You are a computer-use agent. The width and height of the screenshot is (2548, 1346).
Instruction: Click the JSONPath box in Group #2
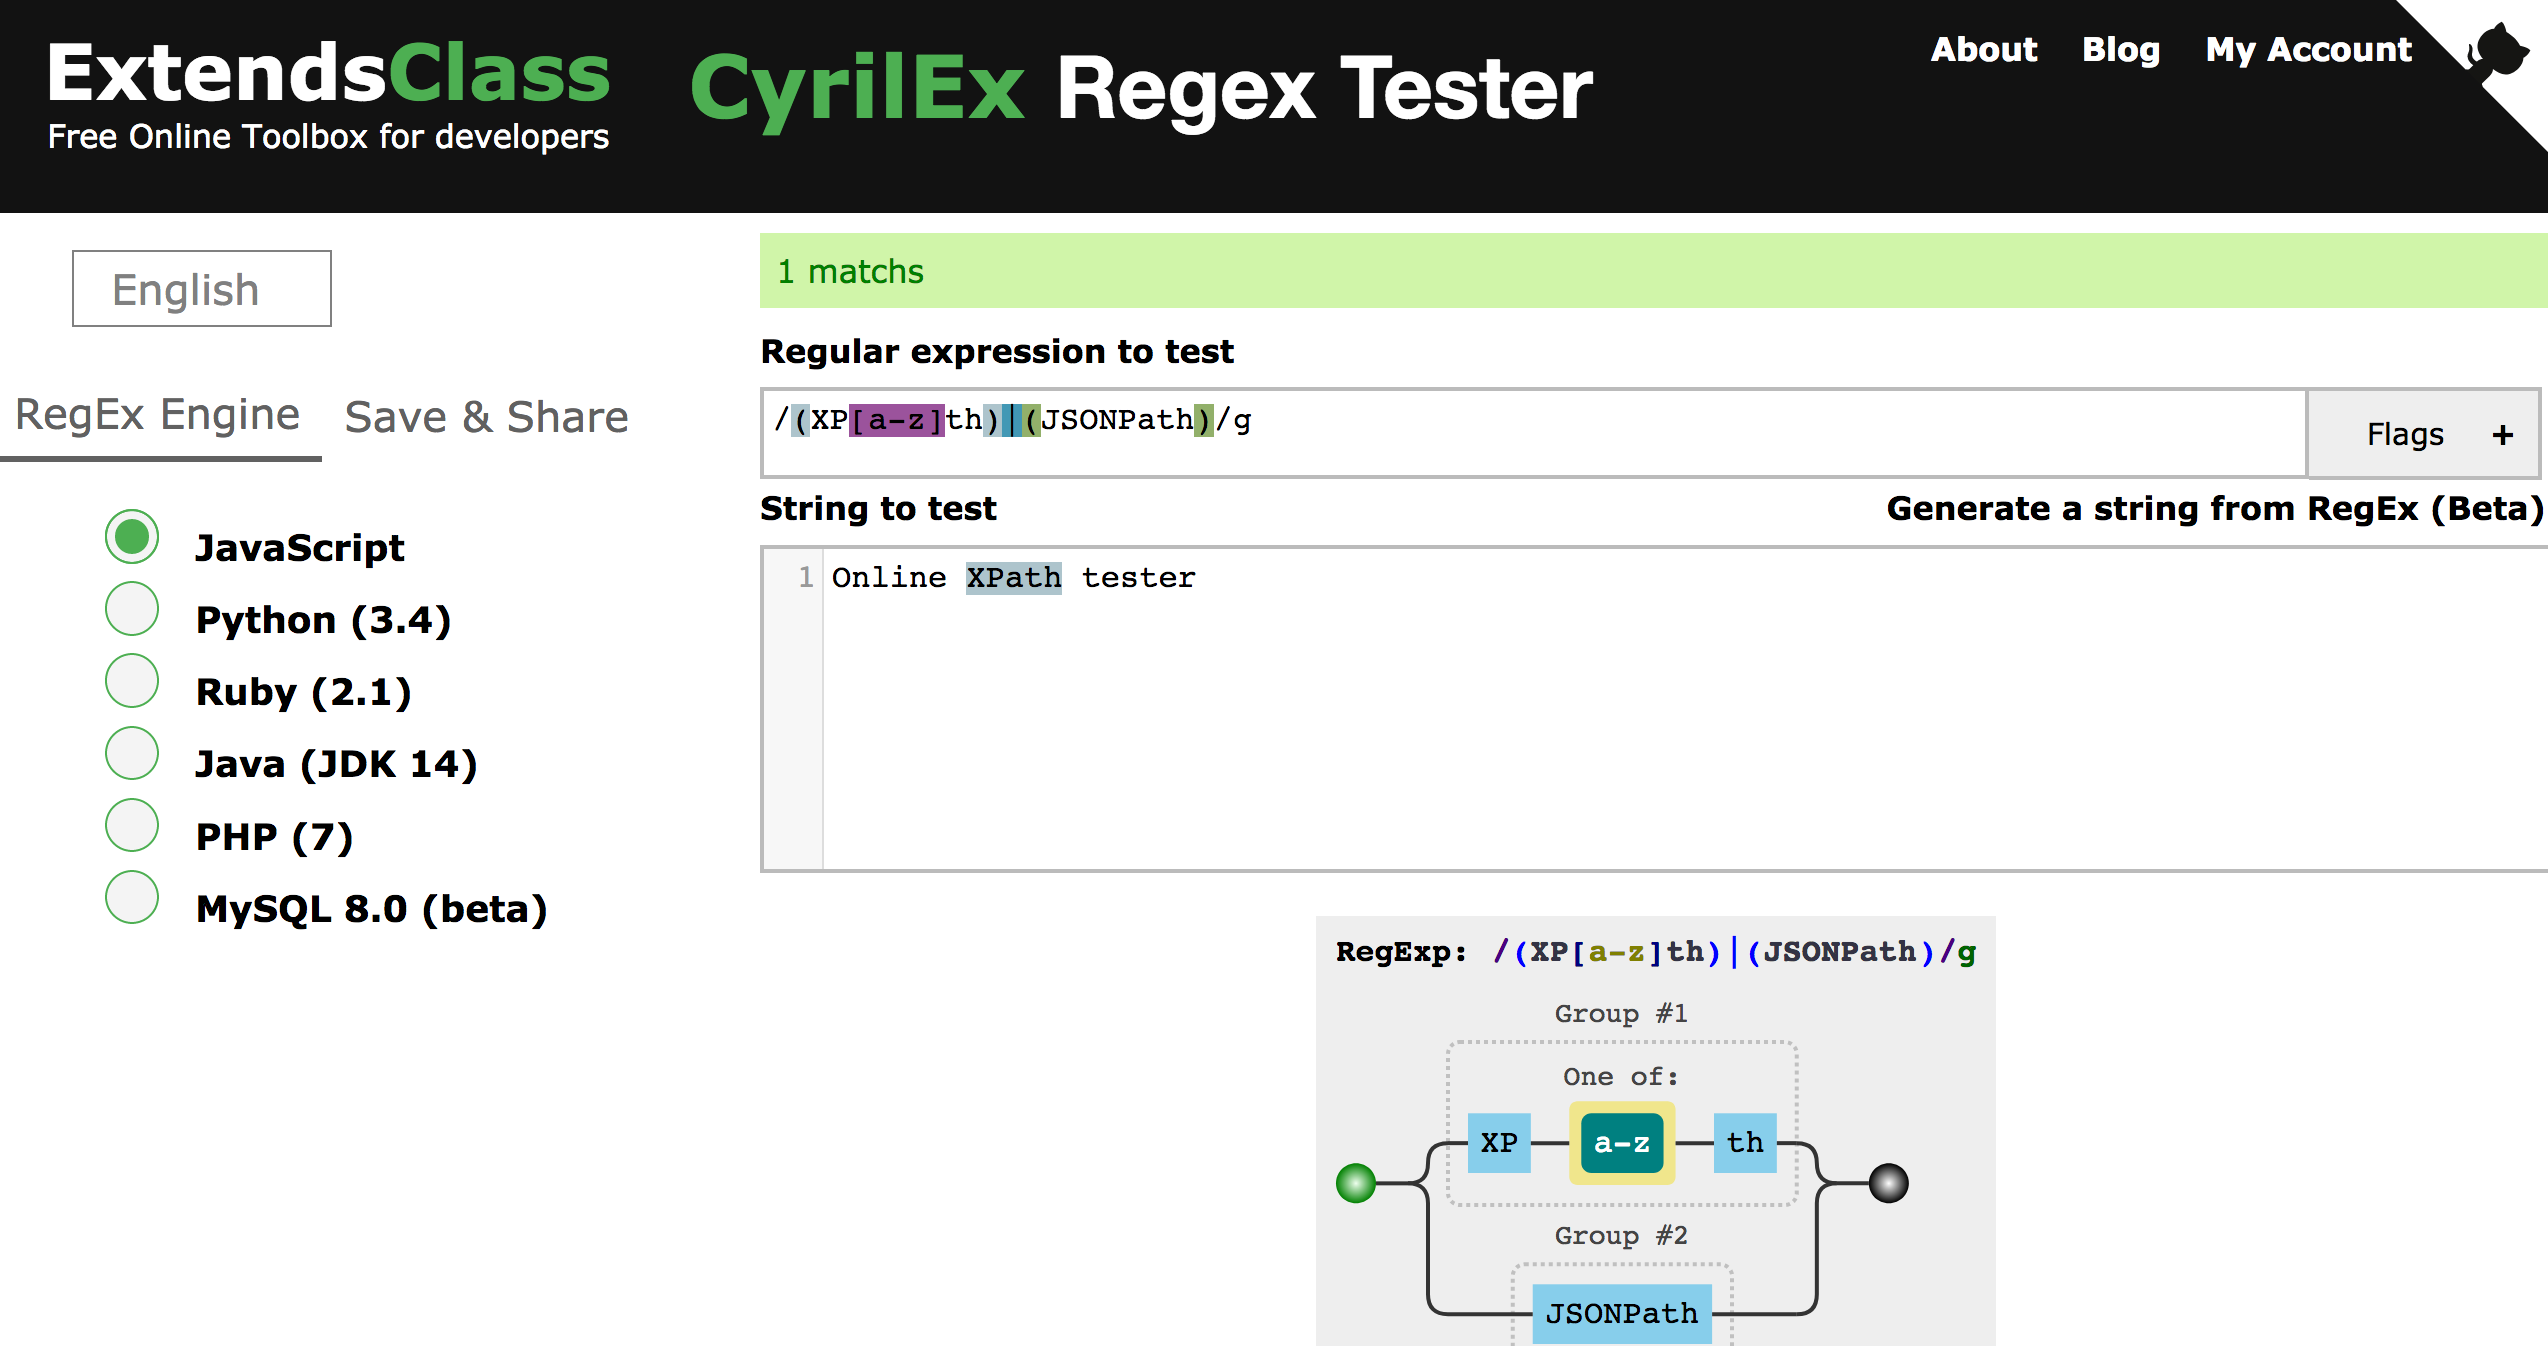coord(1622,1313)
